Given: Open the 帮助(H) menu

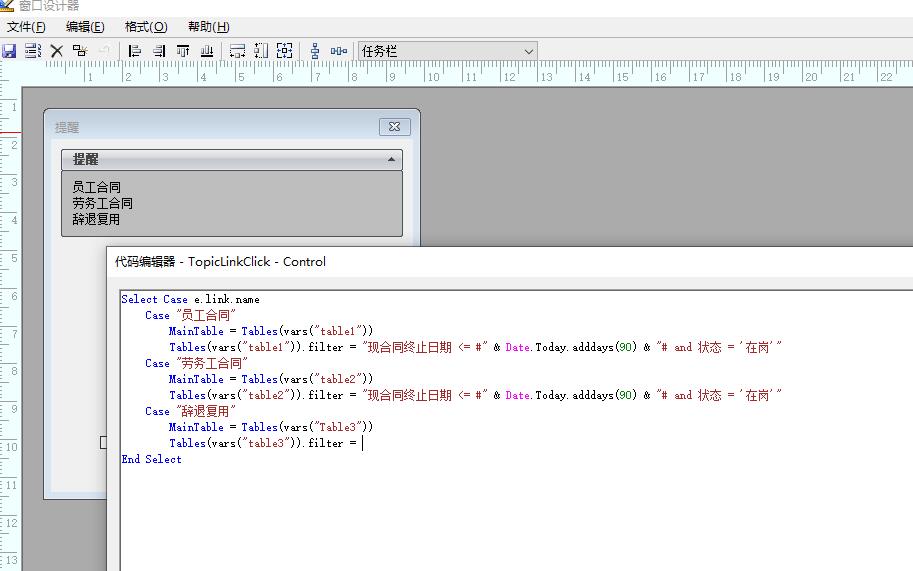Looking at the screenshot, I should point(208,27).
